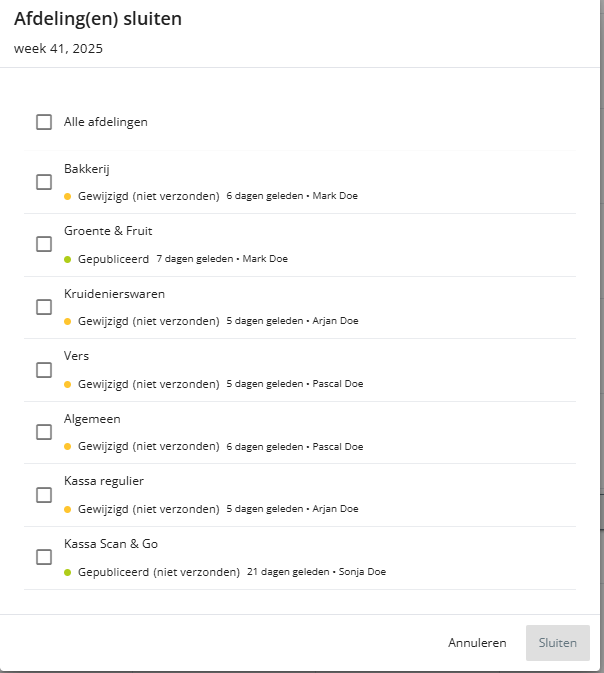Check the Kassa regulier checkbox
The width and height of the screenshot is (604, 673).
pyautogui.click(x=44, y=495)
